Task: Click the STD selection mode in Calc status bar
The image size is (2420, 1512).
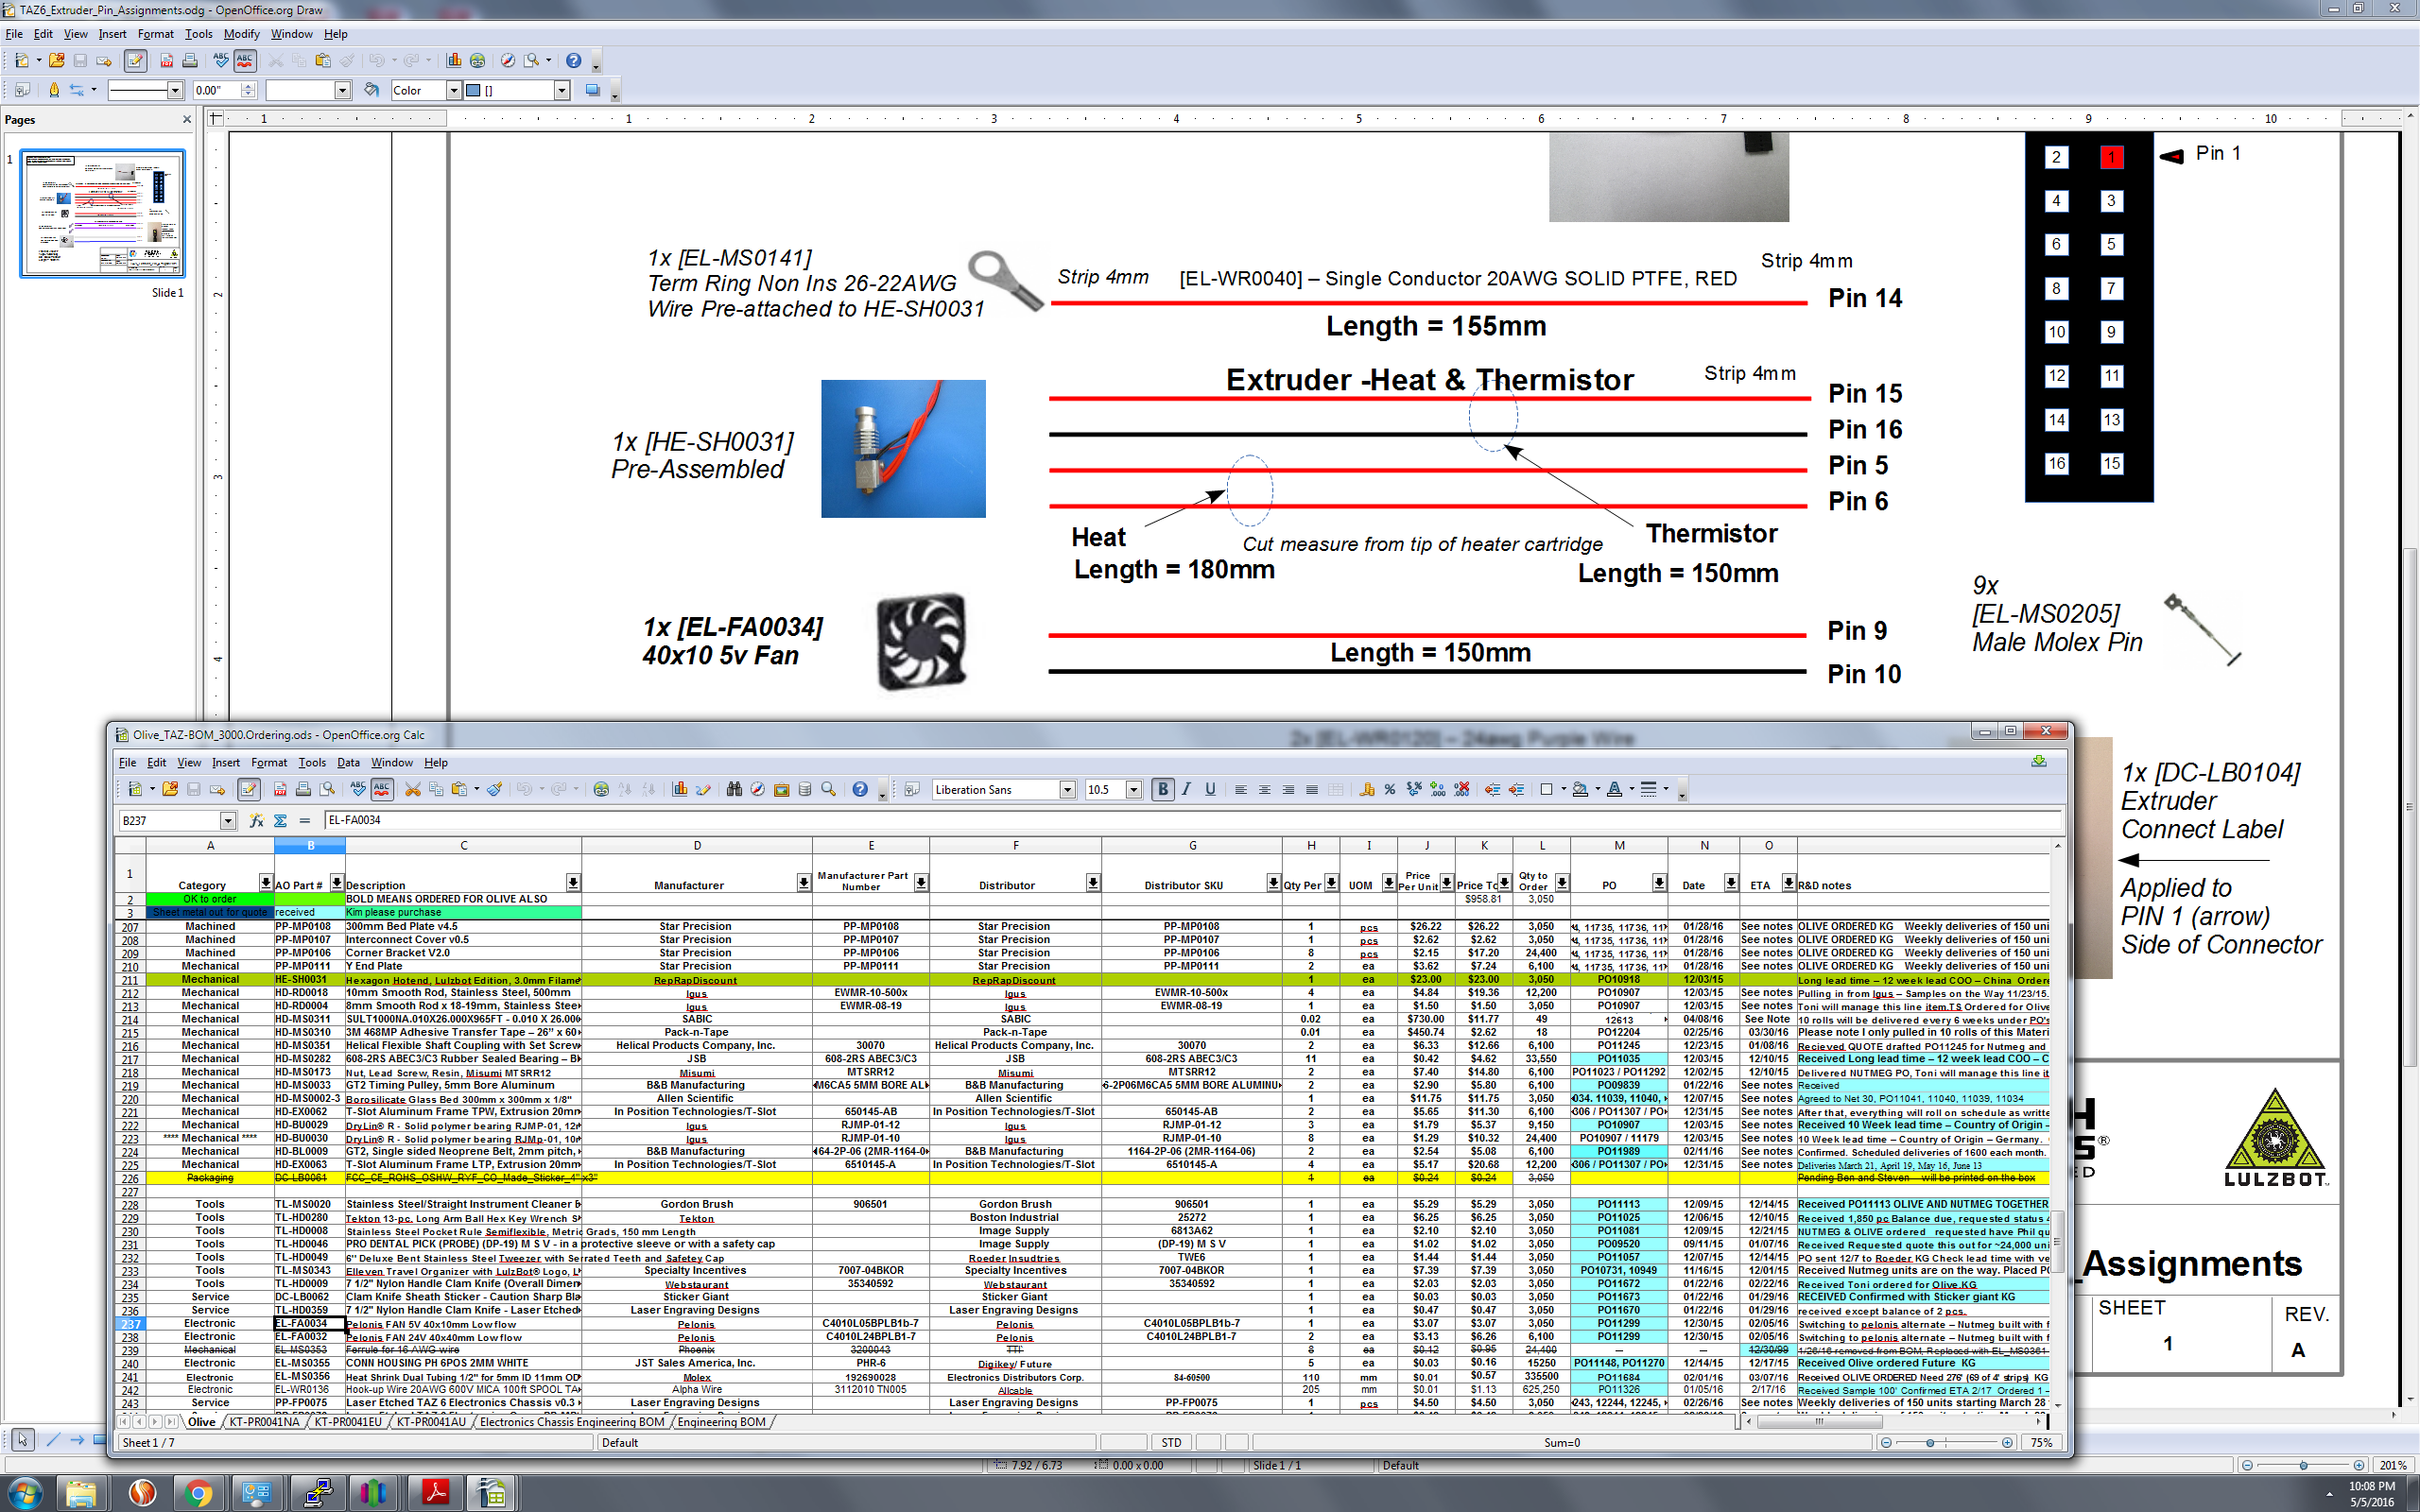Action: point(1171,1443)
